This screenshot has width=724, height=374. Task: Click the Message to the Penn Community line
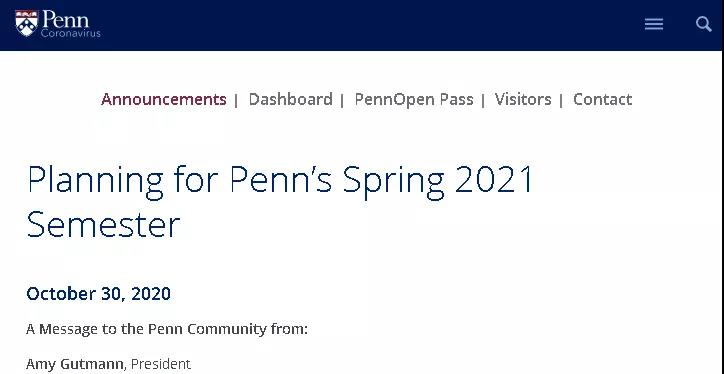pos(167,329)
